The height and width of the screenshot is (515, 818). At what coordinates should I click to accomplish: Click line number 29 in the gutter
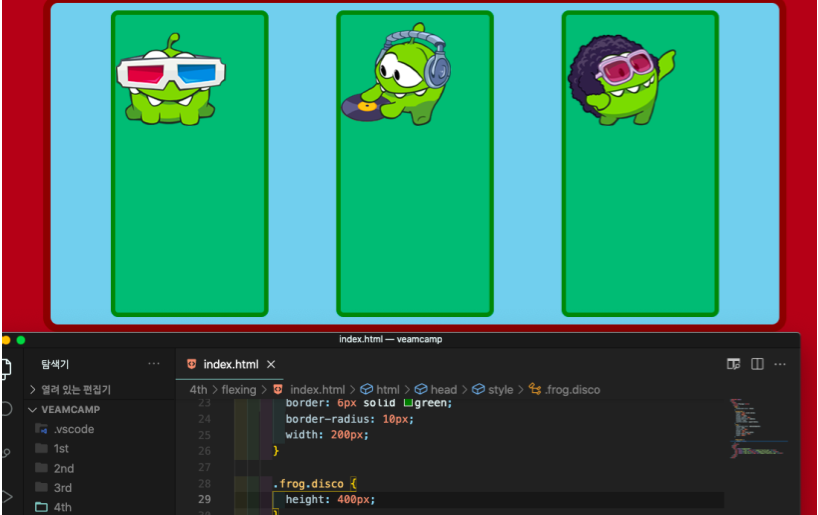pos(204,499)
